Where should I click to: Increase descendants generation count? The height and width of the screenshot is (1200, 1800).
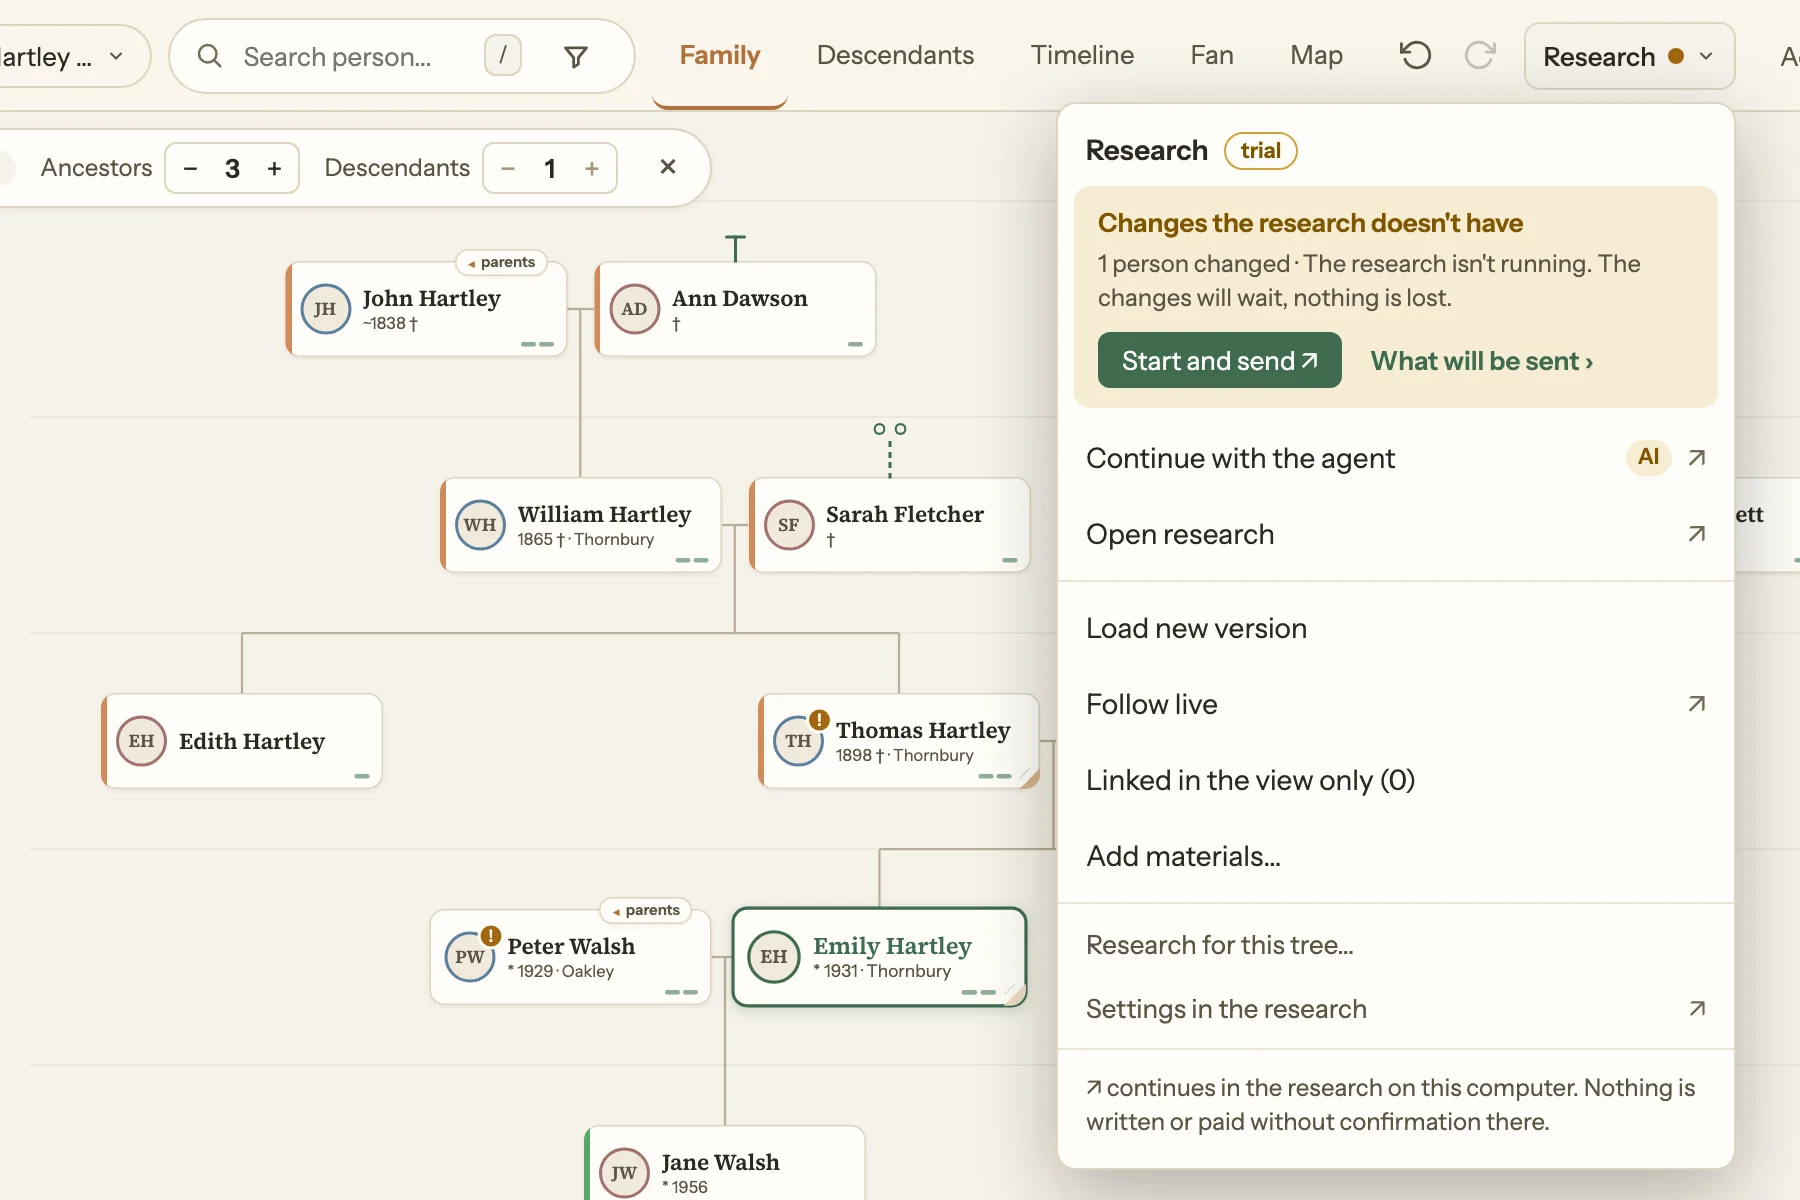coord(592,168)
